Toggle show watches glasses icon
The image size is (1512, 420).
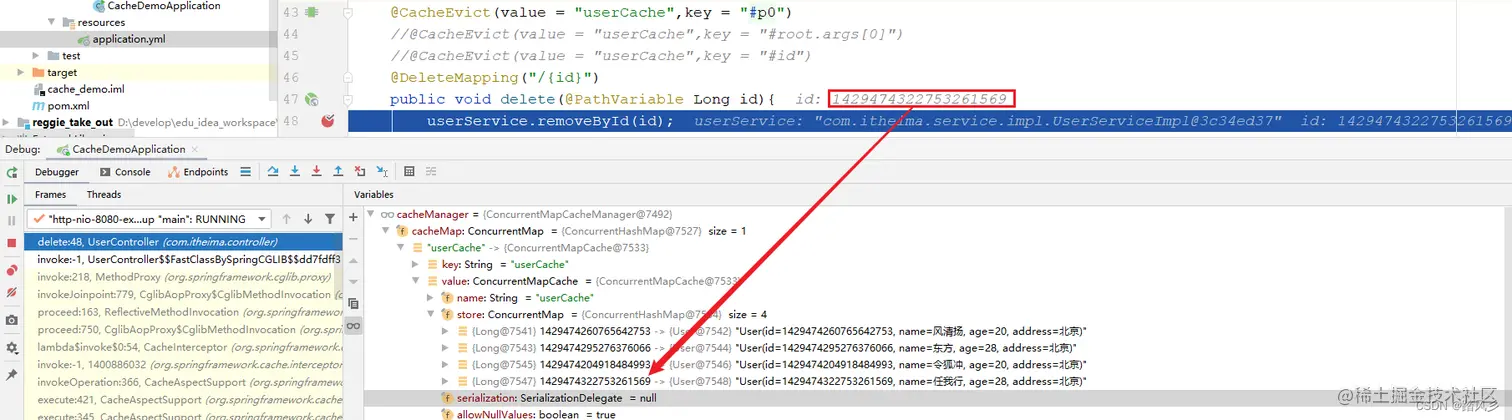pyautogui.click(x=353, y=326)
